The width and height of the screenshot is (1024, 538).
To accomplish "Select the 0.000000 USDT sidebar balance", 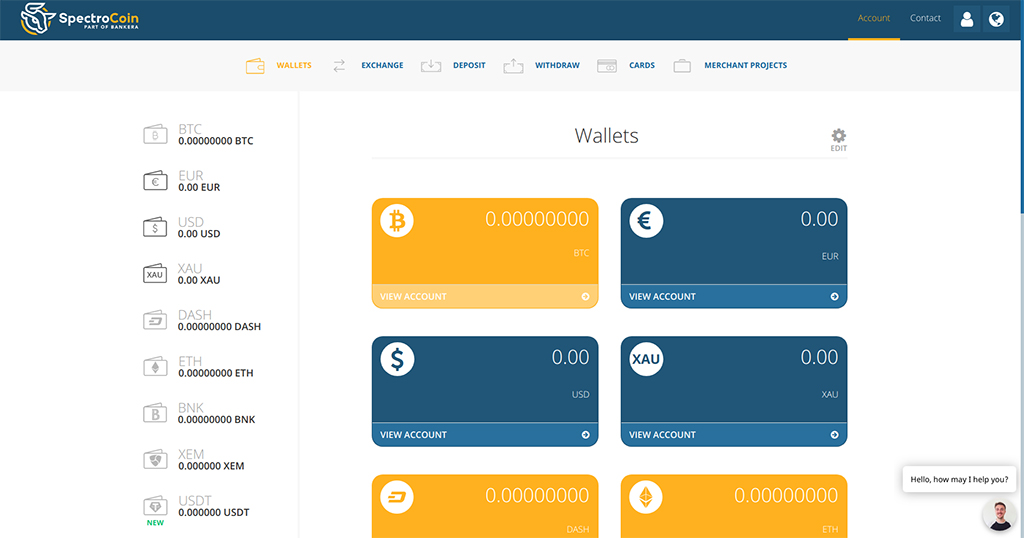I will click(x=214, y=512).
